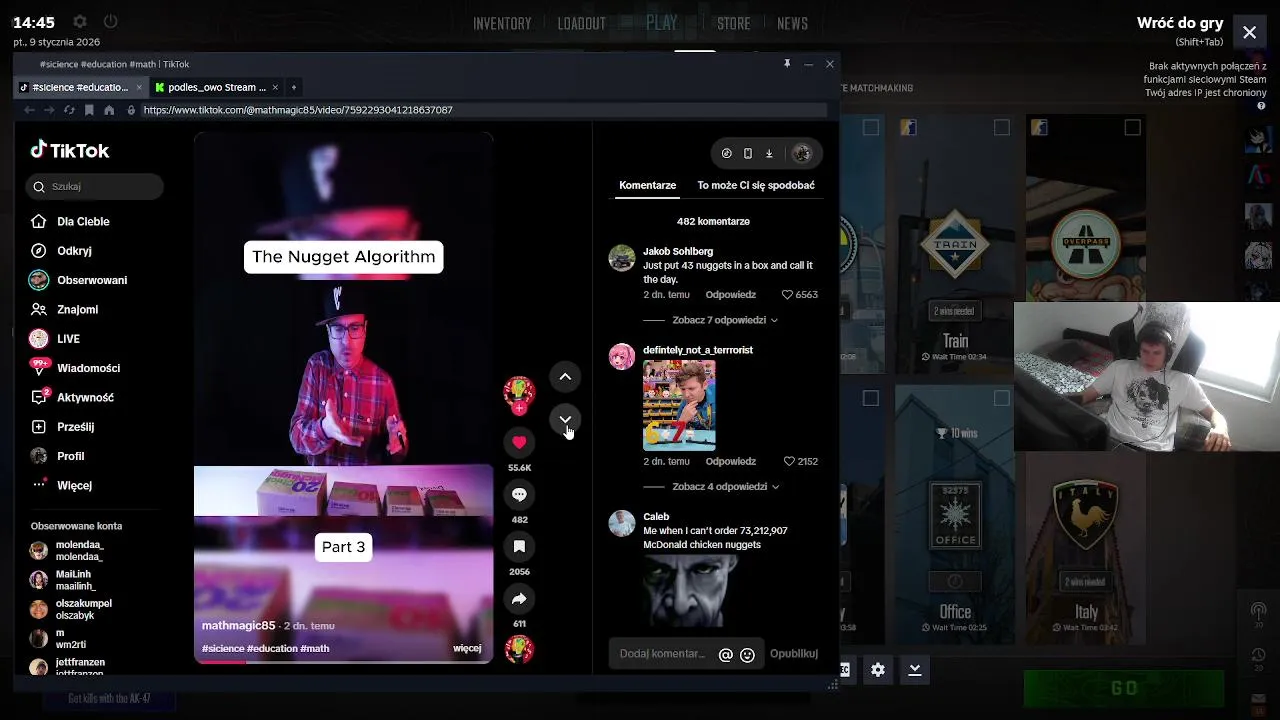Save the video with the bookmark button
This screenshot has width=1280, height=720.
tap(519, 546)
